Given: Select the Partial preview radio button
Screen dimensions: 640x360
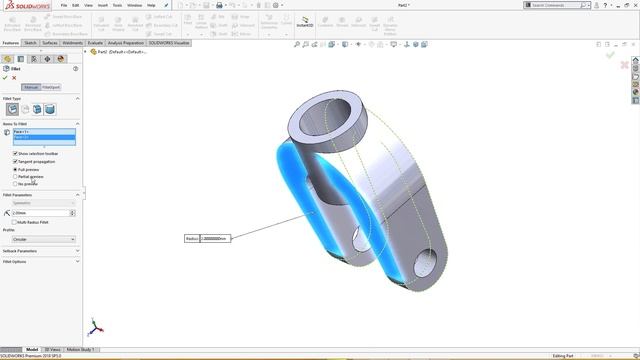Looking at the screenshot, I should [15, 177].
